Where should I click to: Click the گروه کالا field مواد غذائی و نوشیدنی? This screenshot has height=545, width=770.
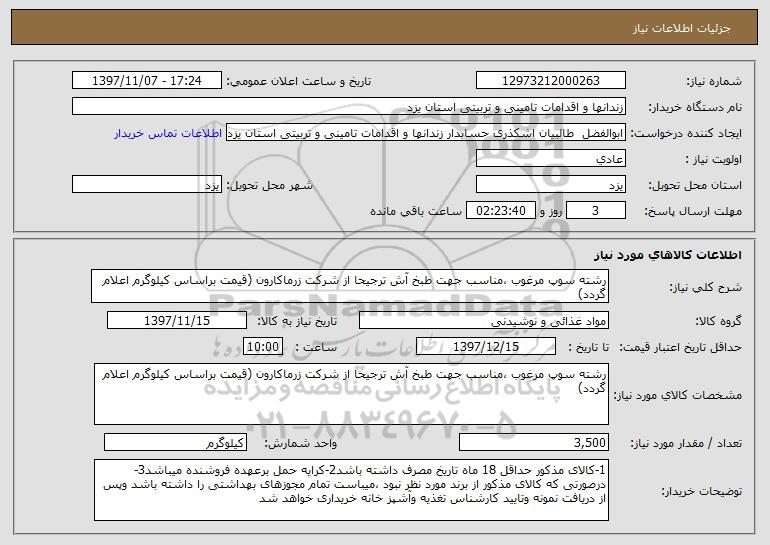coord(484,321)
